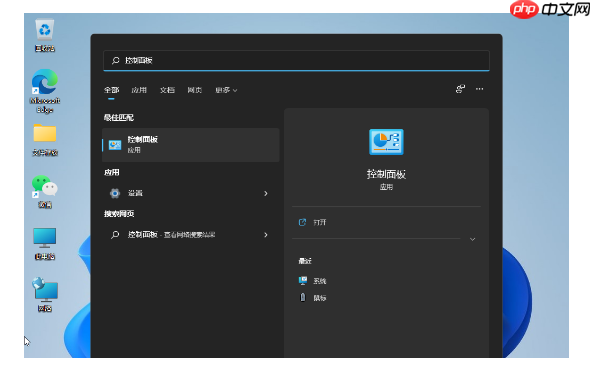Click the magnifier icon in the search box
The width and height of the screenshot is (591, 377).
[115, 60]
